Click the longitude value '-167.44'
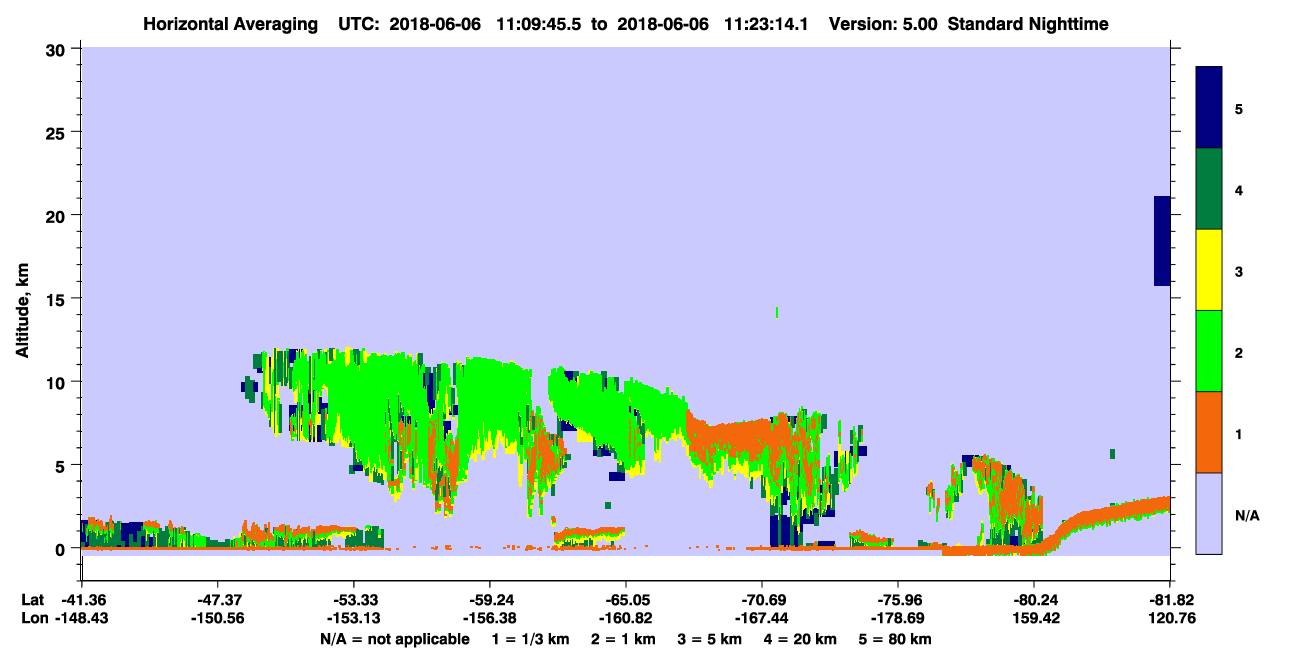The image size is (1300, 667). point(762,619)
